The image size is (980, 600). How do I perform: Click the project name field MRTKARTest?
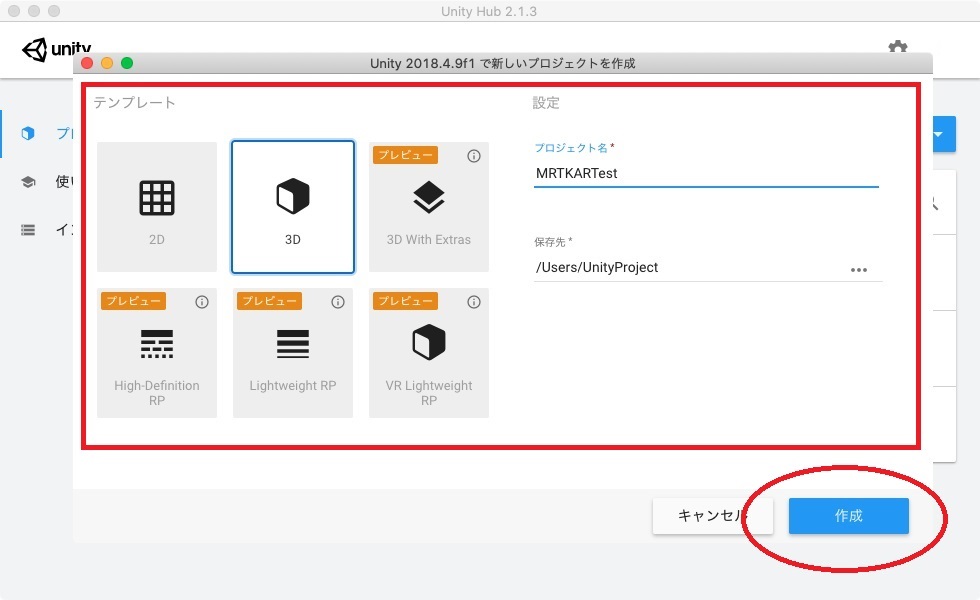706,174
